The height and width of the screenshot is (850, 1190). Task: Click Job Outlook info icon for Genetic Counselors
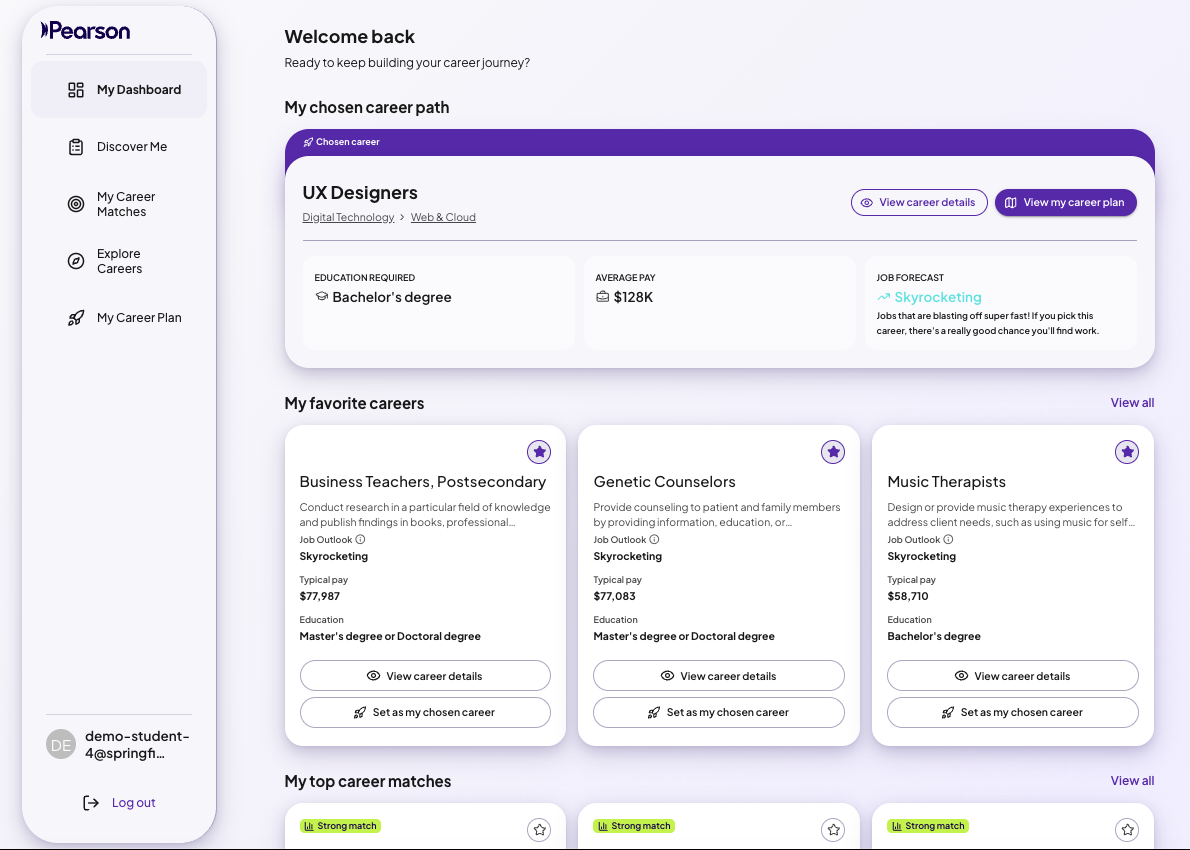654,540
